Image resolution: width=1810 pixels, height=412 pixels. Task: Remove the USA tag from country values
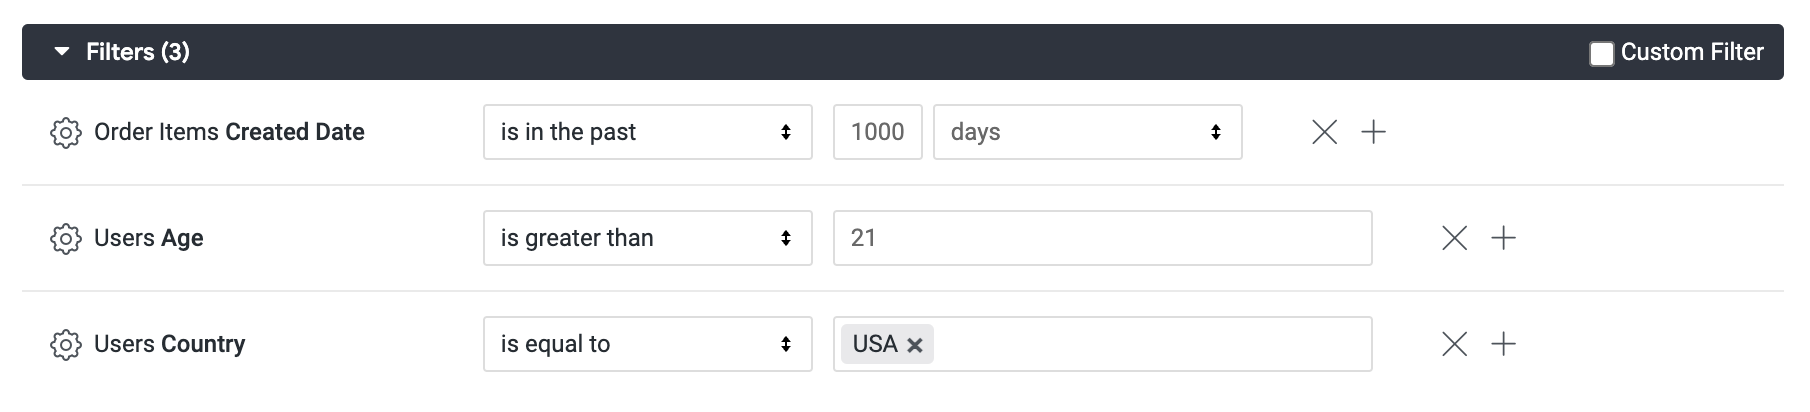[914, 345]
